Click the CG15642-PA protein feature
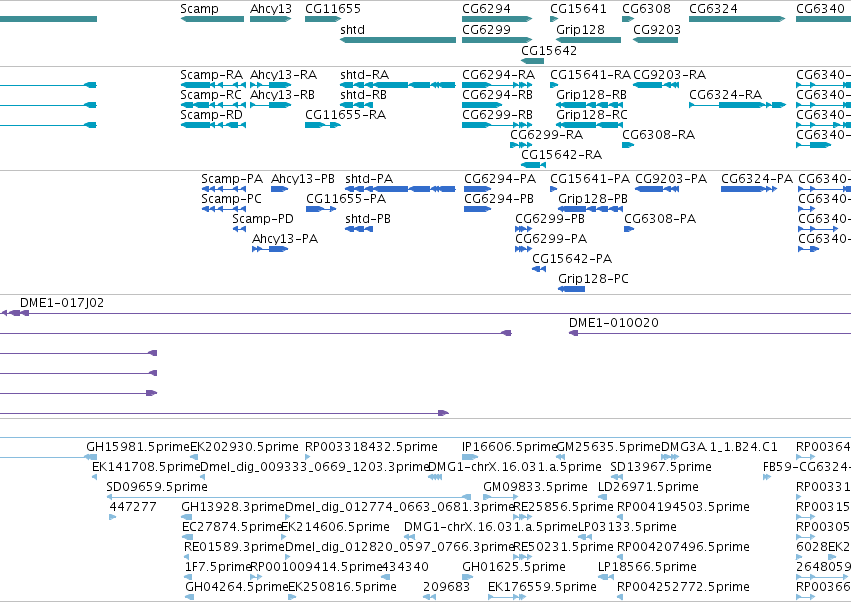The width and height of the screenshot is (851, 602). pyautogui.click(x=539, y=270)
